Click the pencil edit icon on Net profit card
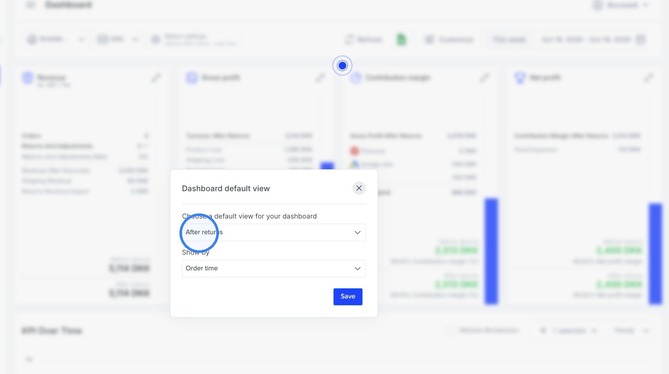This screenshot has height=374, width=669. (x=649, y=78)
